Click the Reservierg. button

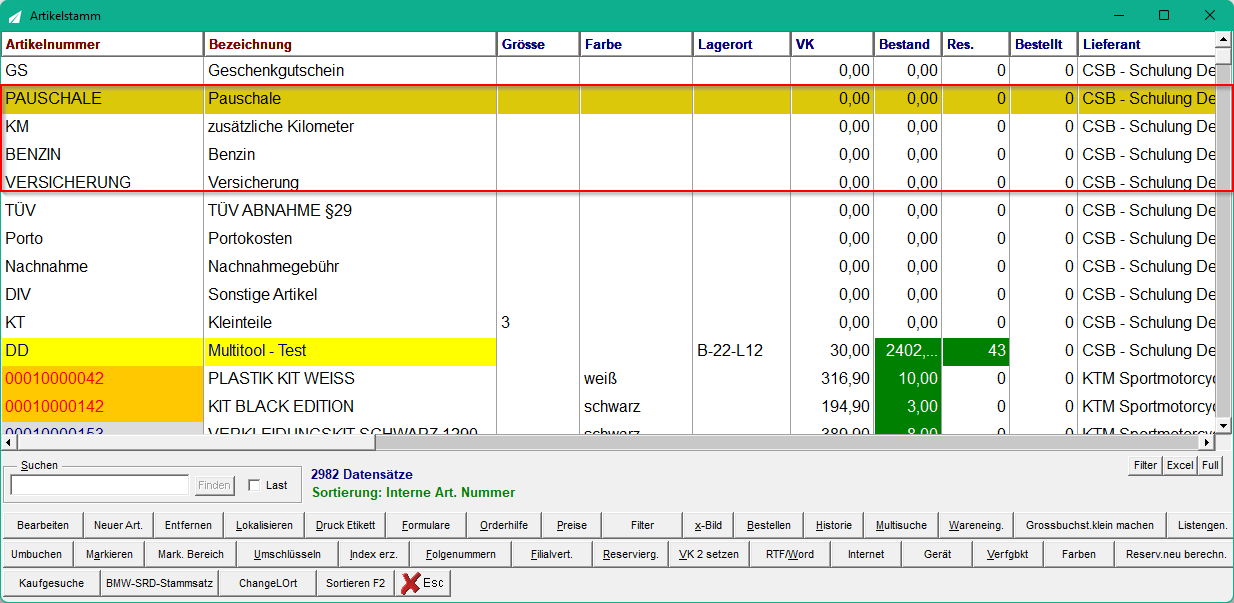631,554
